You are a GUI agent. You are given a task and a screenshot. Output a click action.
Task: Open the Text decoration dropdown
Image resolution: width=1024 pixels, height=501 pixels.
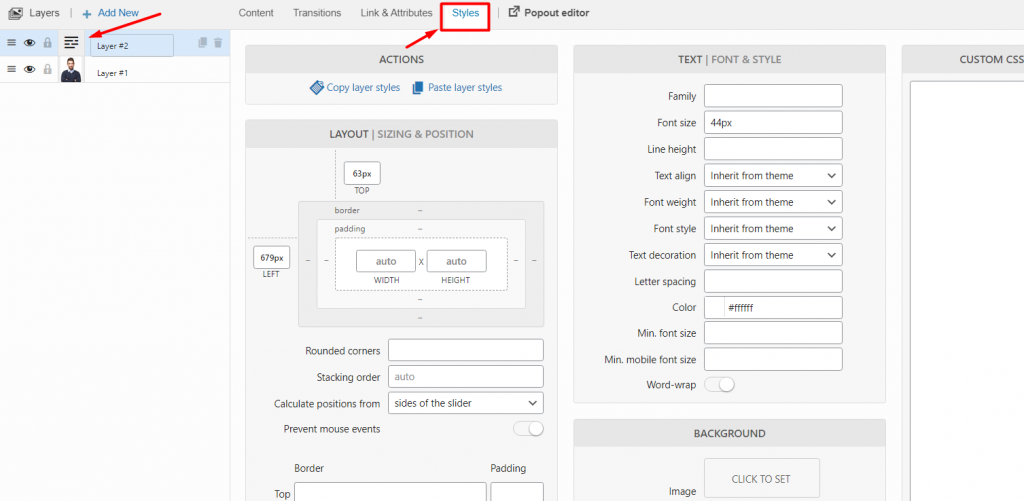(x=773, y=255)
